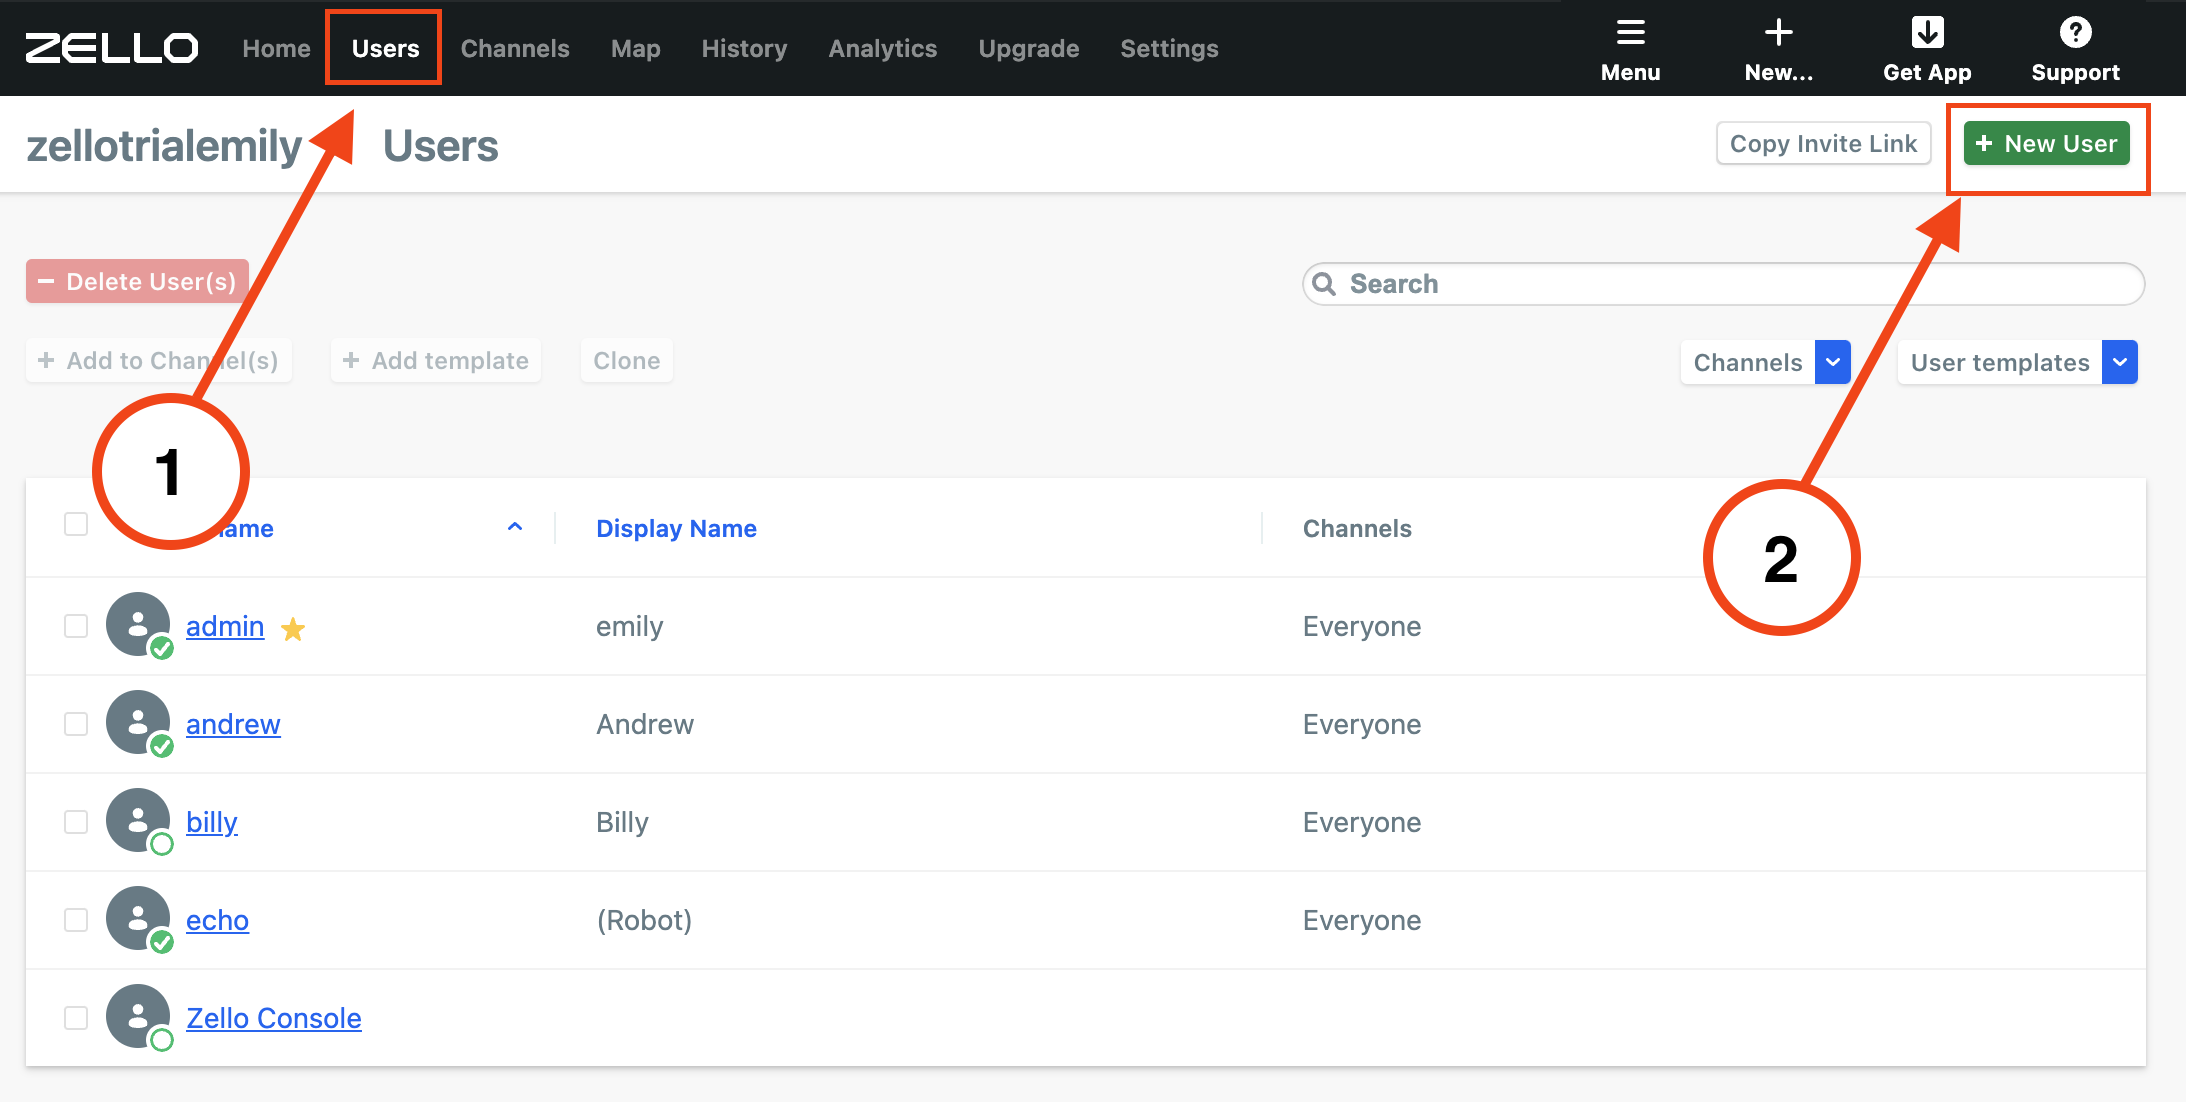Click Add to Channel(s) button
The image size is (2186, 1102).
tap(158, 361)
